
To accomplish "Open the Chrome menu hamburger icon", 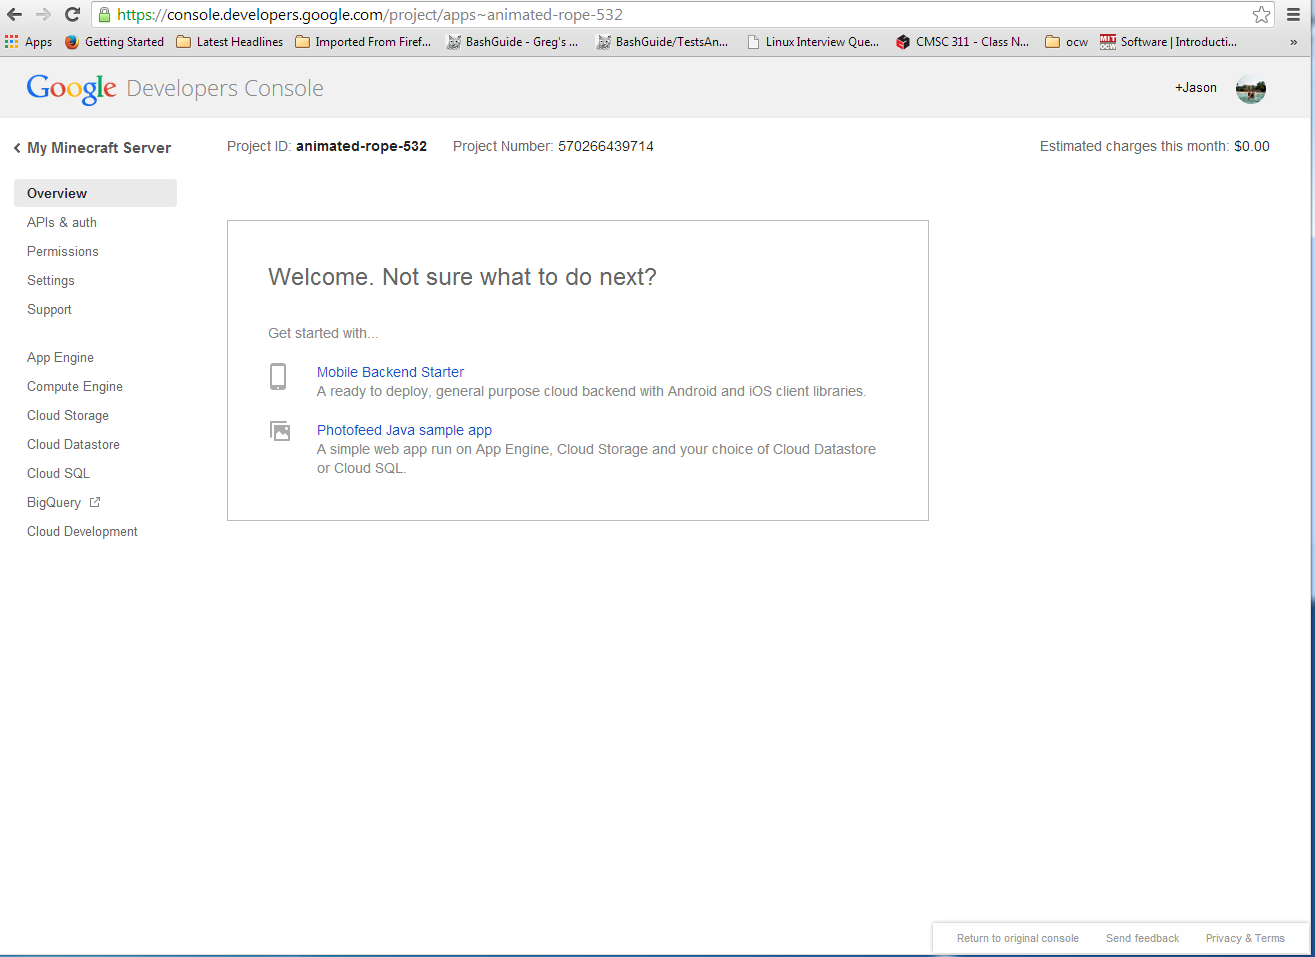I will tap(1294, 15).
